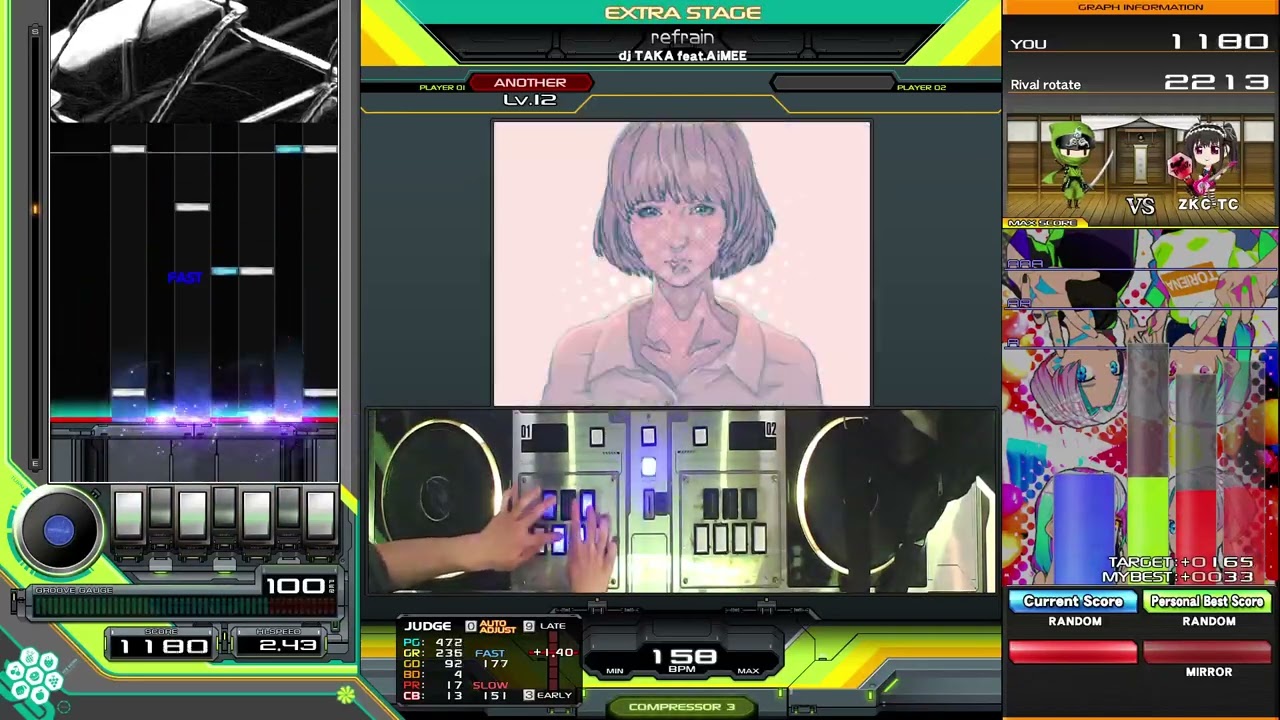Click the 'PG: 472' judge count
The height and width of the screenshot is (720, 1280).
433,643
